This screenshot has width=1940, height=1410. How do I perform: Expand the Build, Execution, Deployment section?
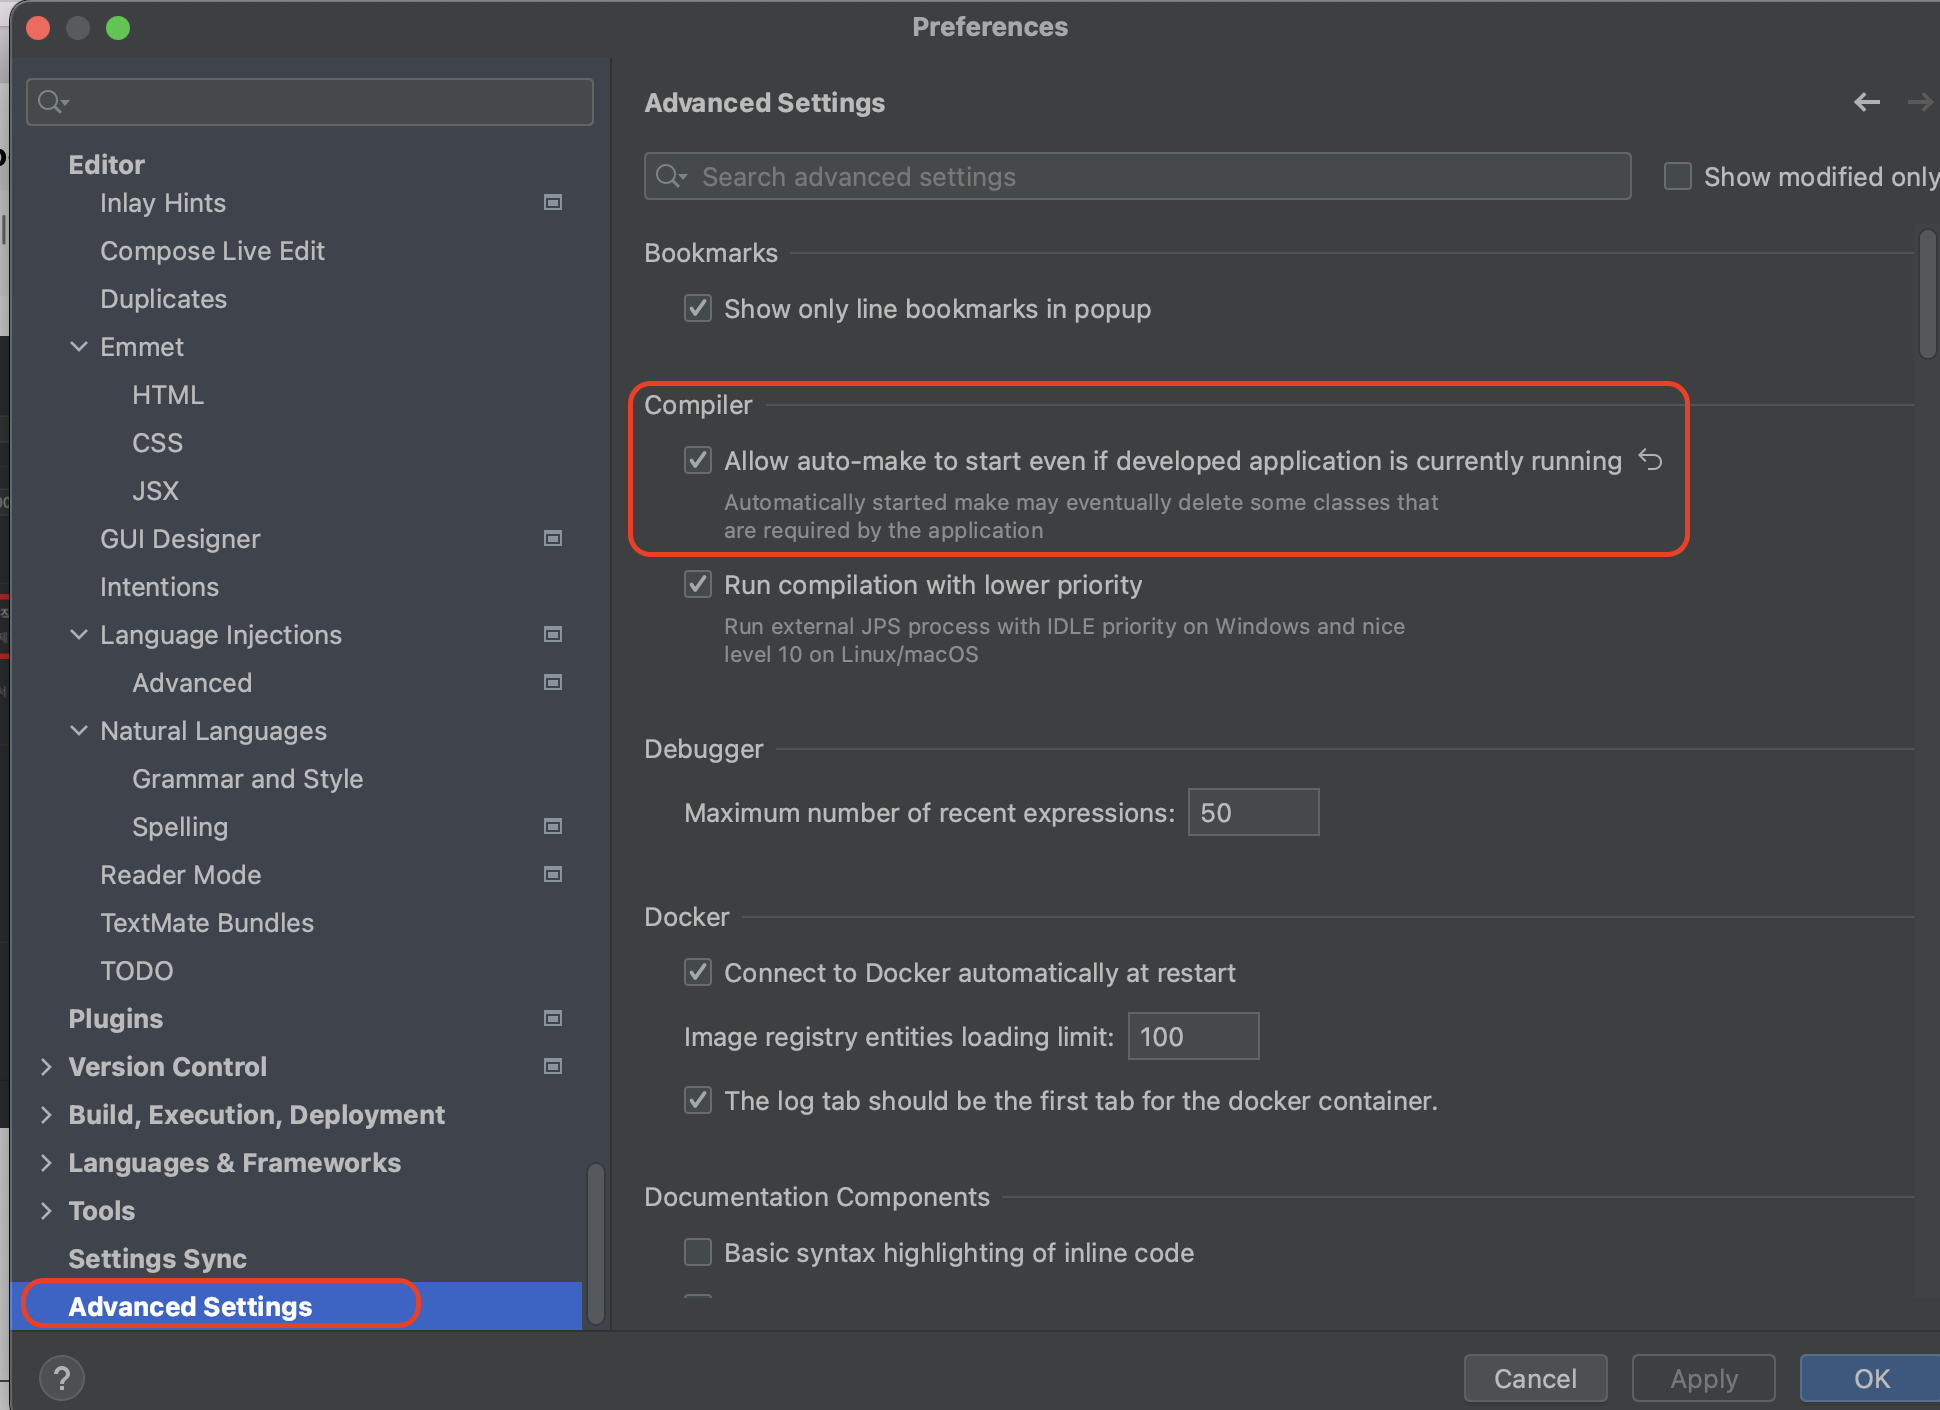[46, 1115]
